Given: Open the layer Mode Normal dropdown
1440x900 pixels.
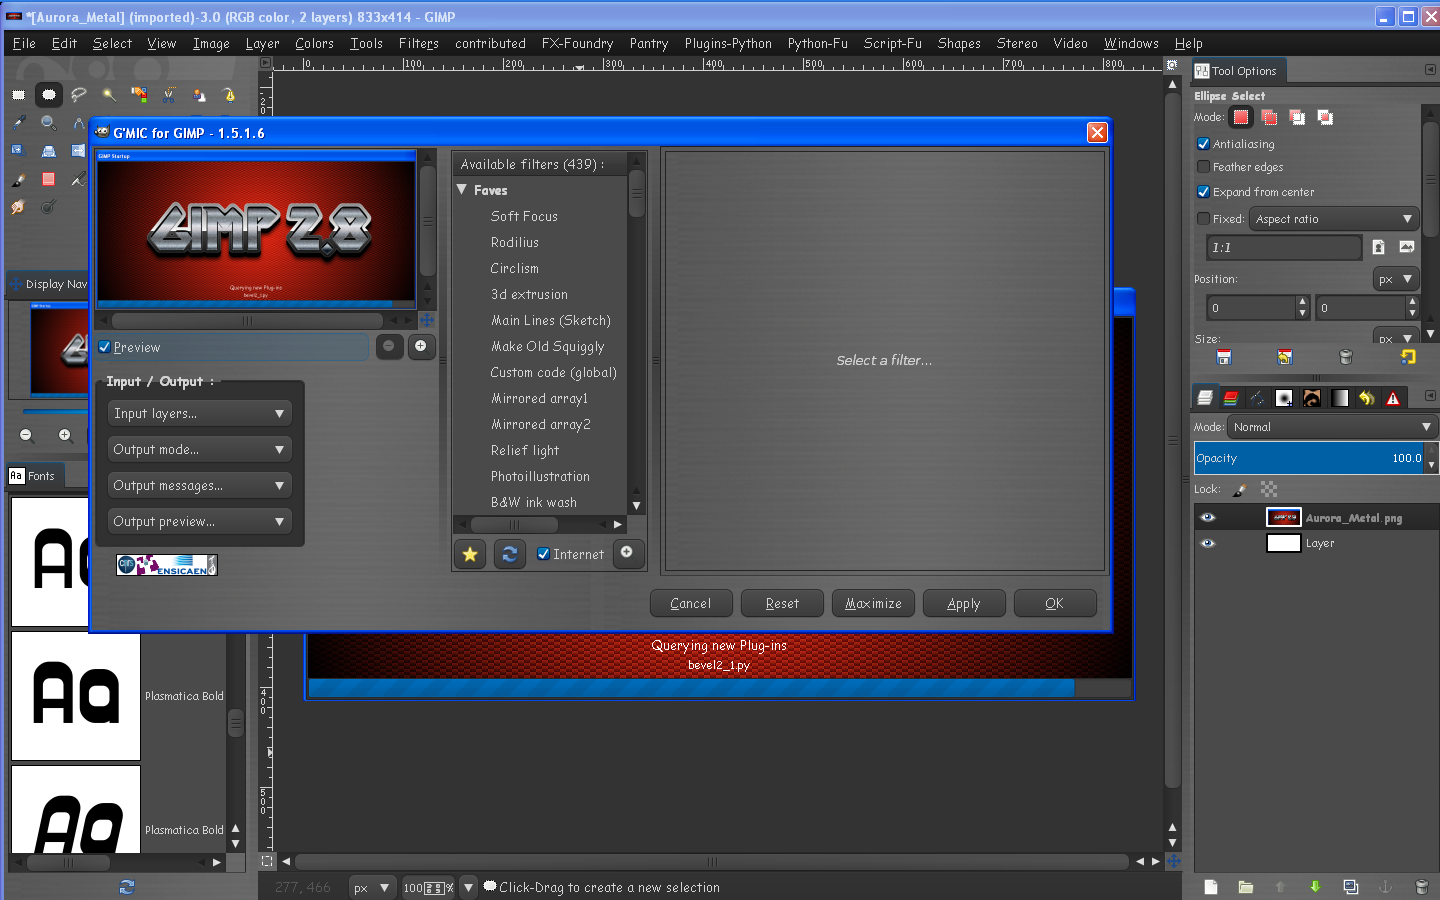Looking at the screenshot, I should tap(1332, 427).
